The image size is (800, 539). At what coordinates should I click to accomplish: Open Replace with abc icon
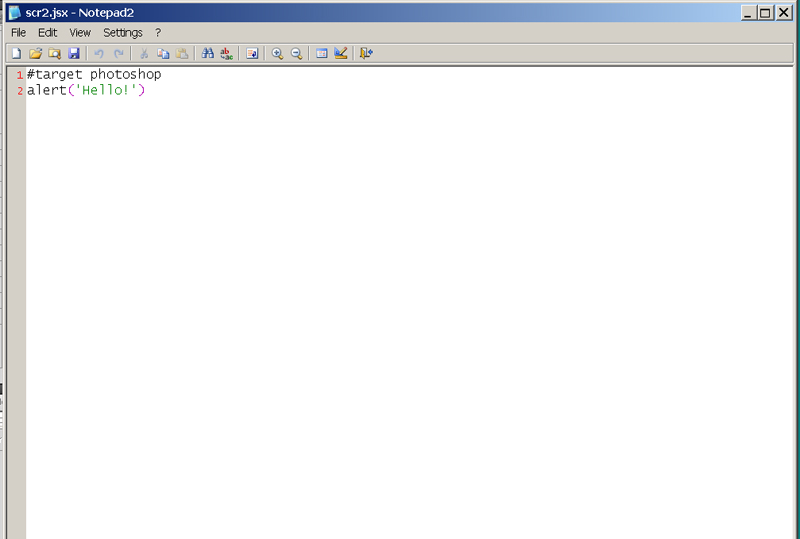[227, 53]
